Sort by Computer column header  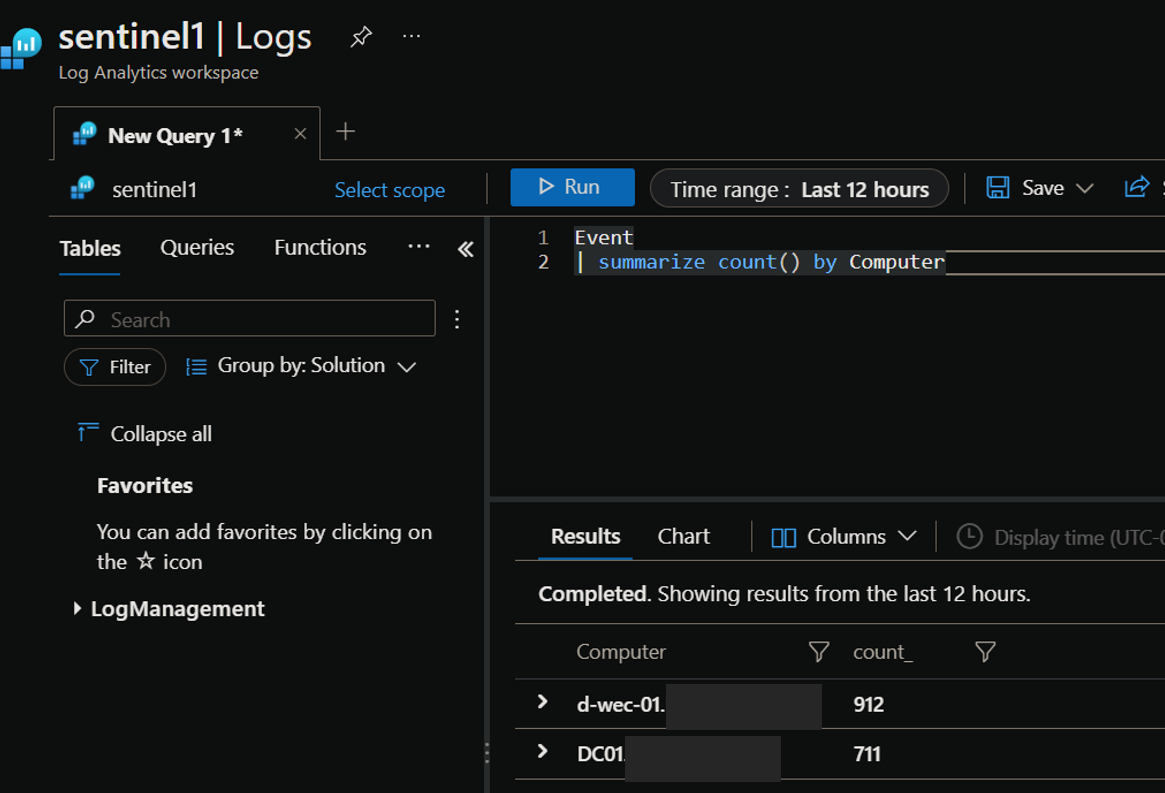click(621, 652)
